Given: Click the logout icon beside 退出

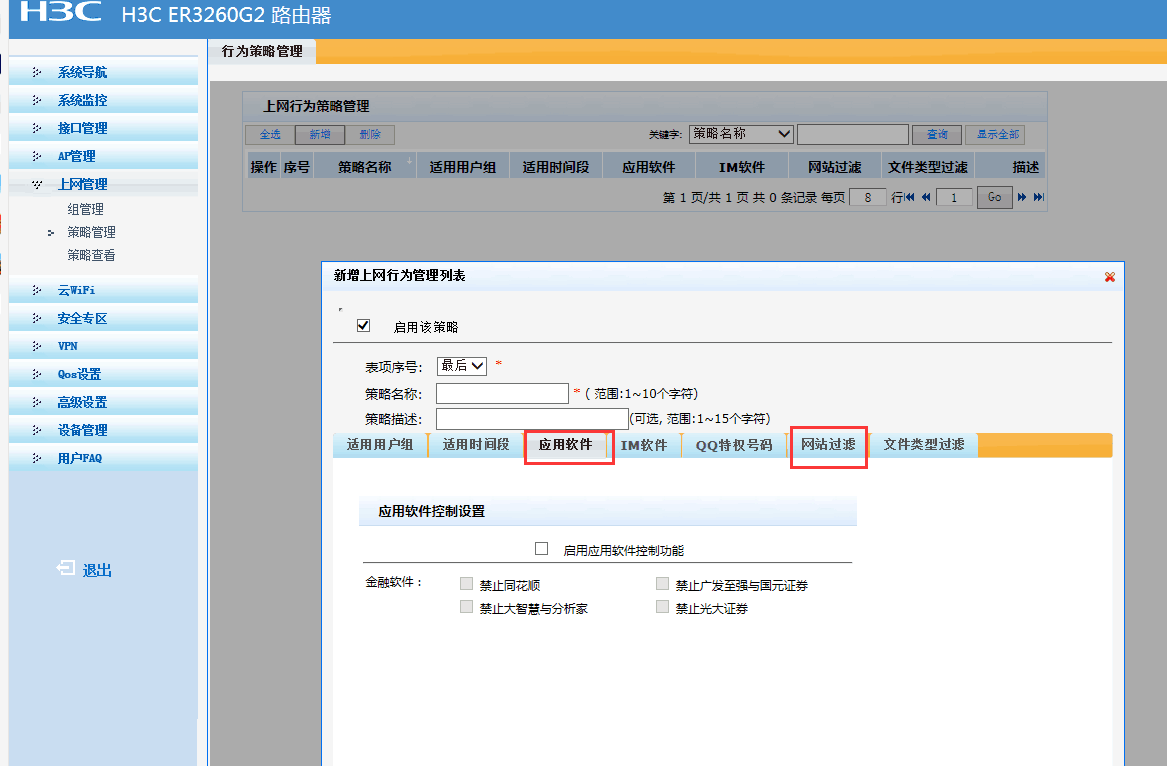Looking at the screenshot, I should pos(65,568).
